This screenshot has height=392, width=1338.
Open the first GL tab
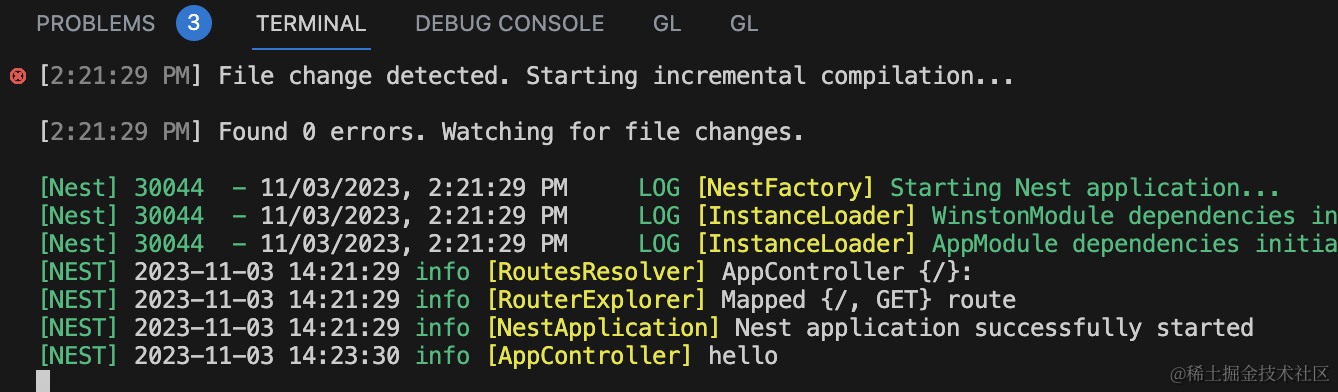667,23
